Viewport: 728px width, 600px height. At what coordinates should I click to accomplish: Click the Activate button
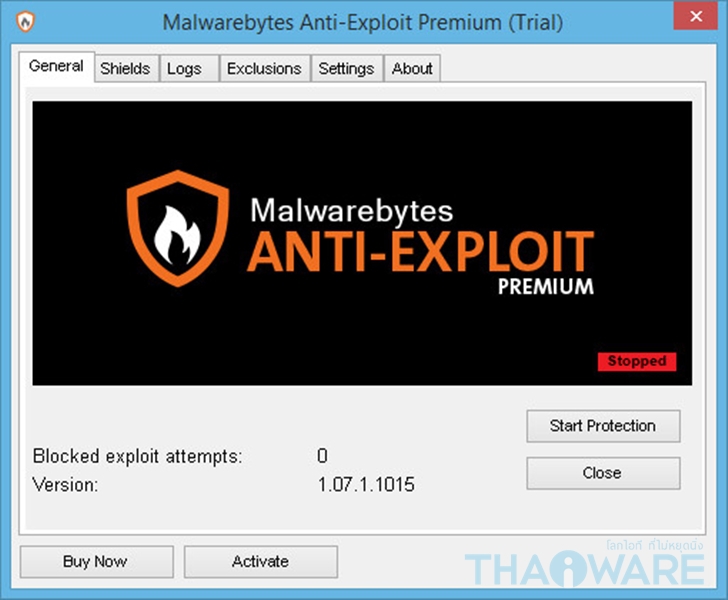260,562
